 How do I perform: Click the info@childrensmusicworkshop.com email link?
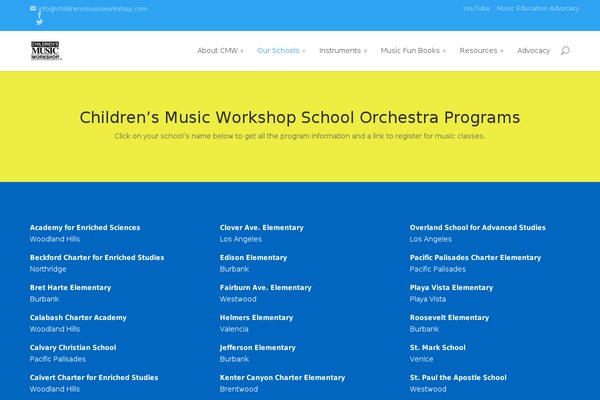pos(92,9)
